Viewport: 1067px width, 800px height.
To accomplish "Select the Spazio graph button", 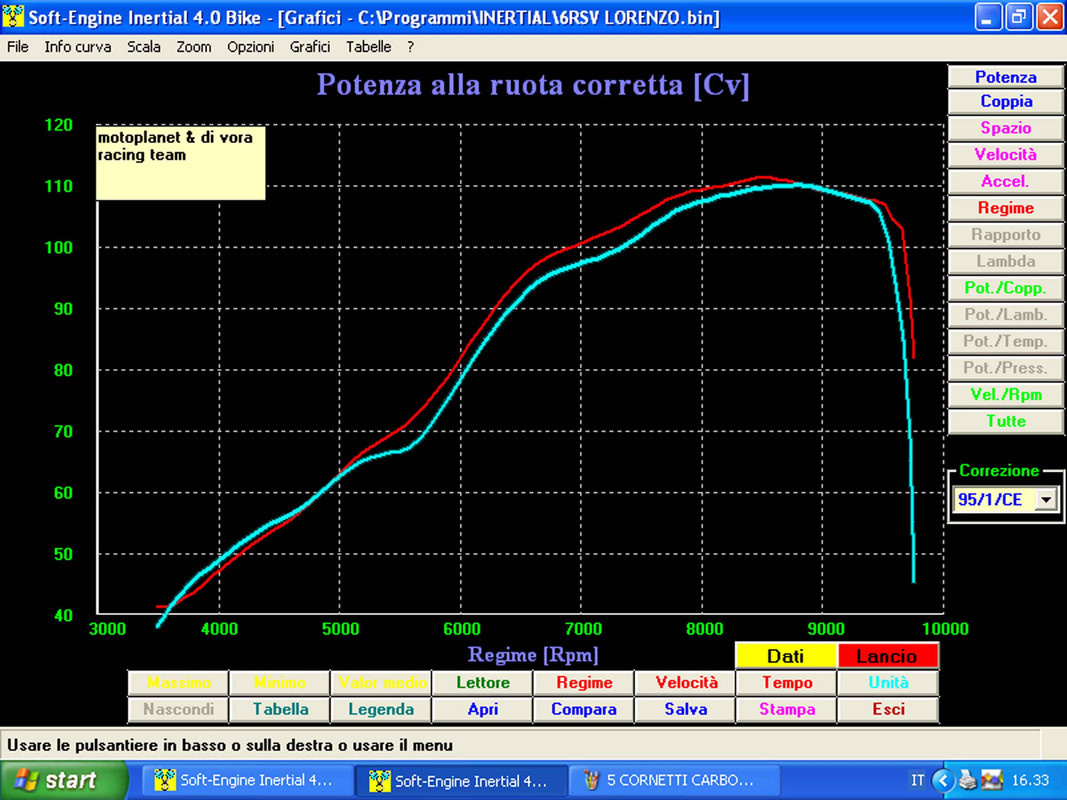I will pos(1005,128).
